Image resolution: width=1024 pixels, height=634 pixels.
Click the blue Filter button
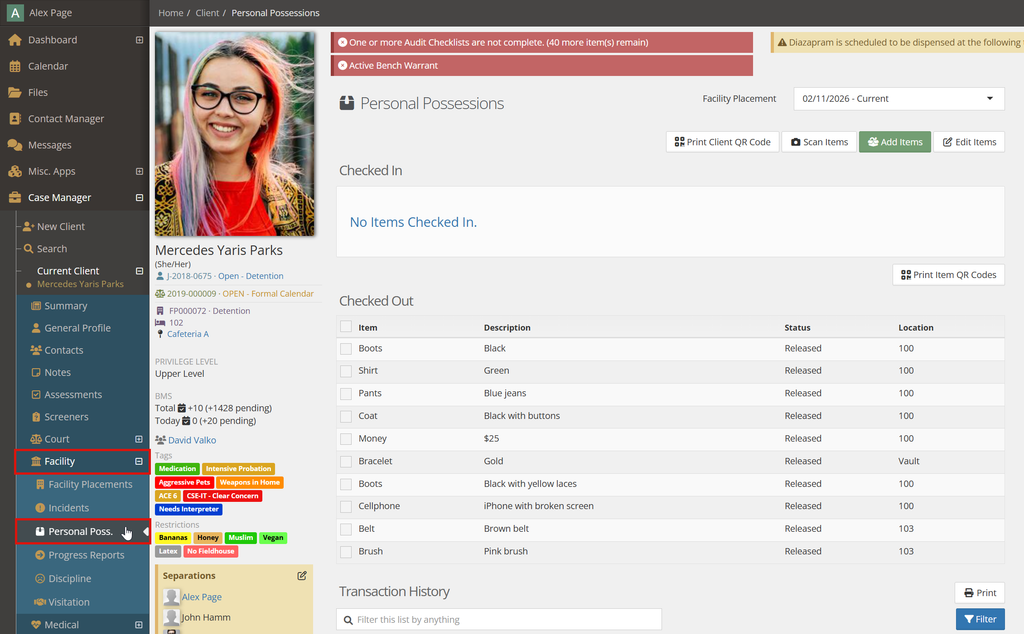[x=980, y=619]
